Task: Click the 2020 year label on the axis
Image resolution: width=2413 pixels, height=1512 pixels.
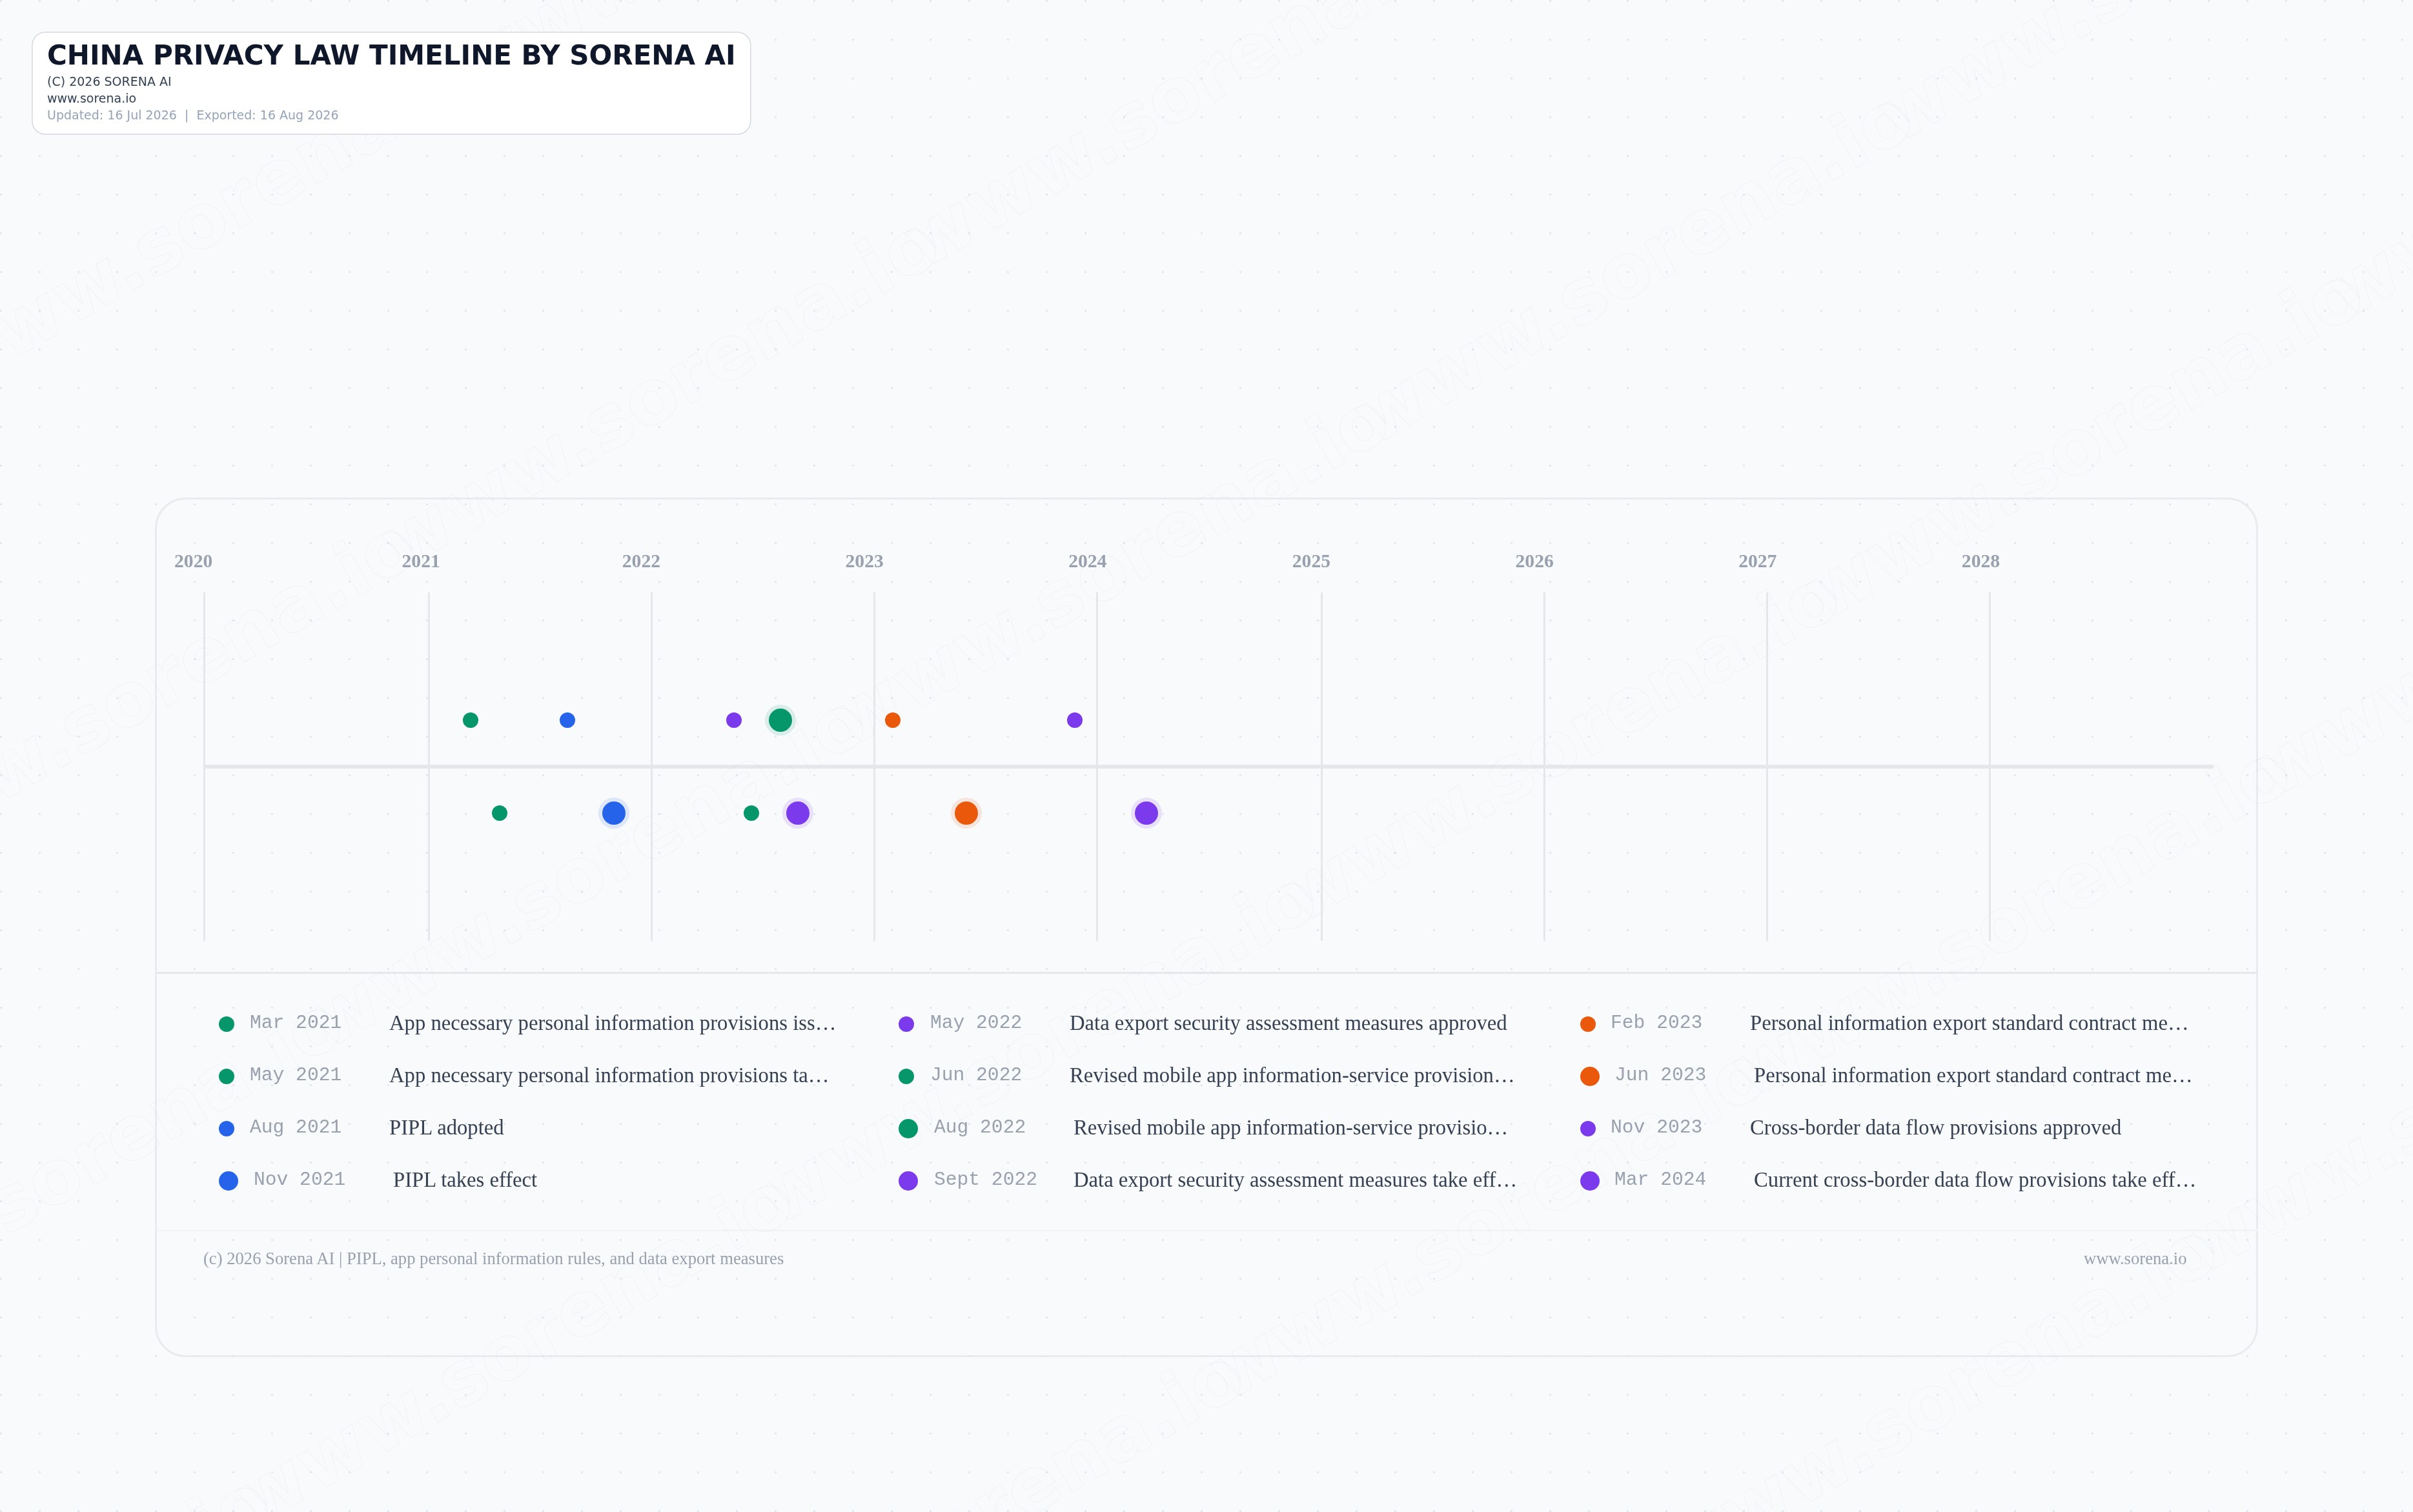Action: 193,561
